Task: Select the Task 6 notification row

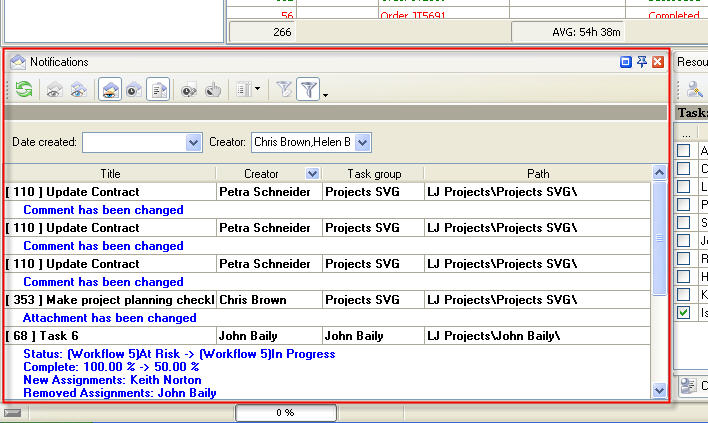Action: coord(109,336)
